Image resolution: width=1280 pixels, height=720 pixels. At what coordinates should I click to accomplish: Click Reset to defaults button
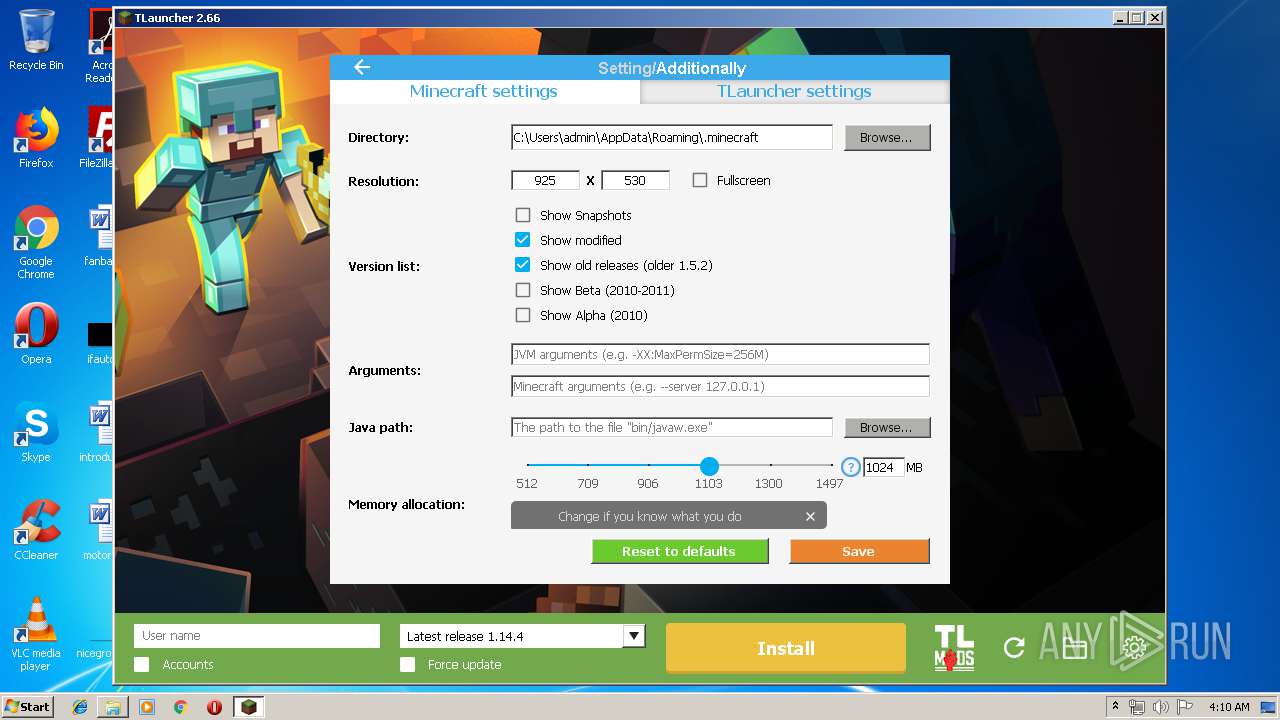pyautogui.click(x=679, y=551)
